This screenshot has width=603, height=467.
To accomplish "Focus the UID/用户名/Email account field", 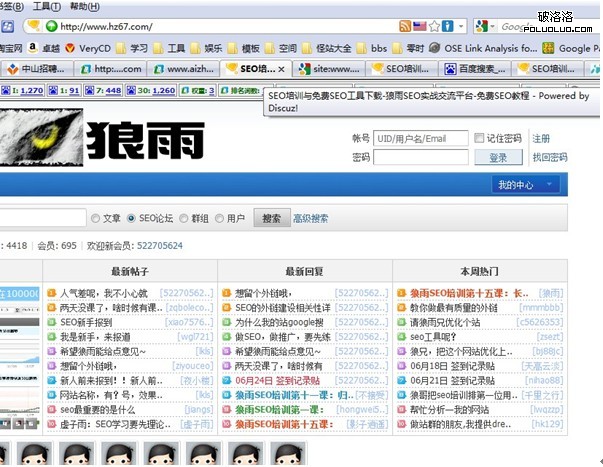I will tap(421, 138).
